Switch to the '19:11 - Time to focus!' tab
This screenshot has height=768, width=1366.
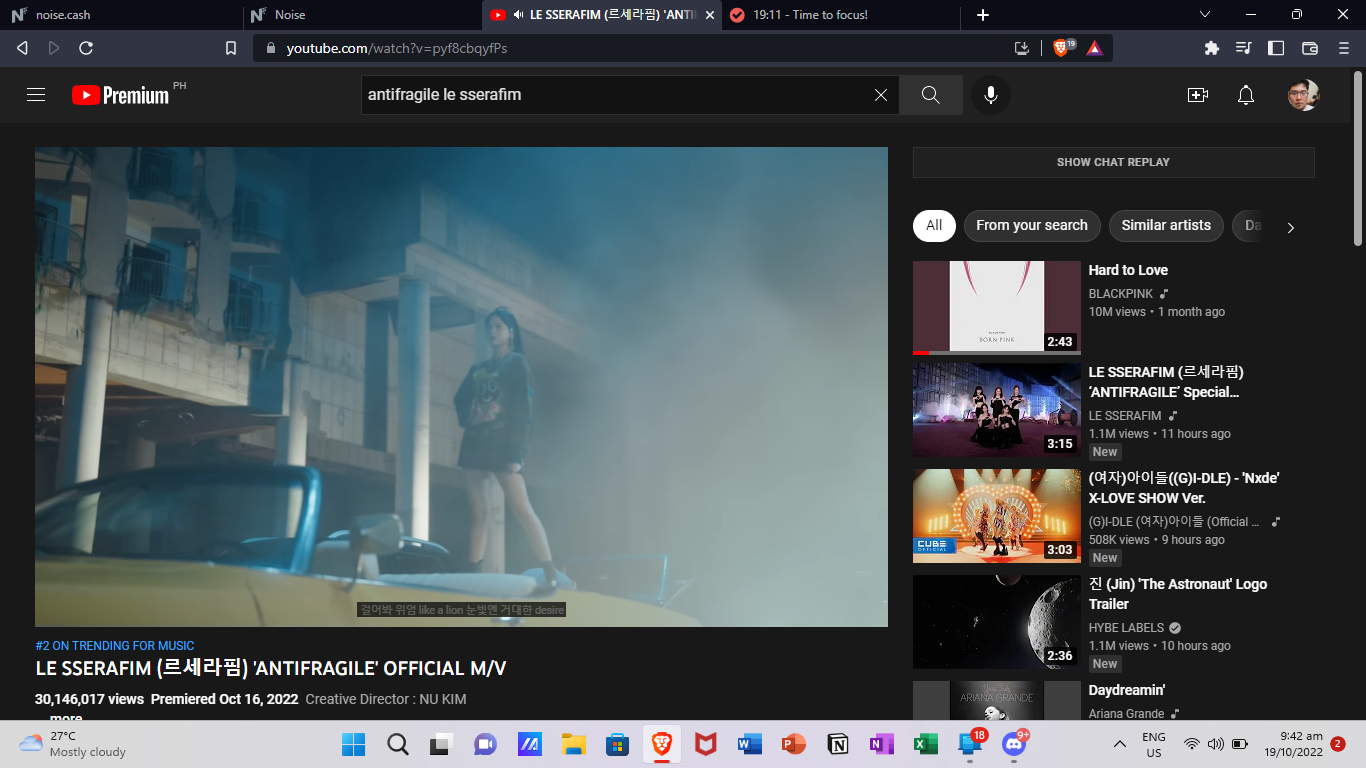click(x=840, y=15)
